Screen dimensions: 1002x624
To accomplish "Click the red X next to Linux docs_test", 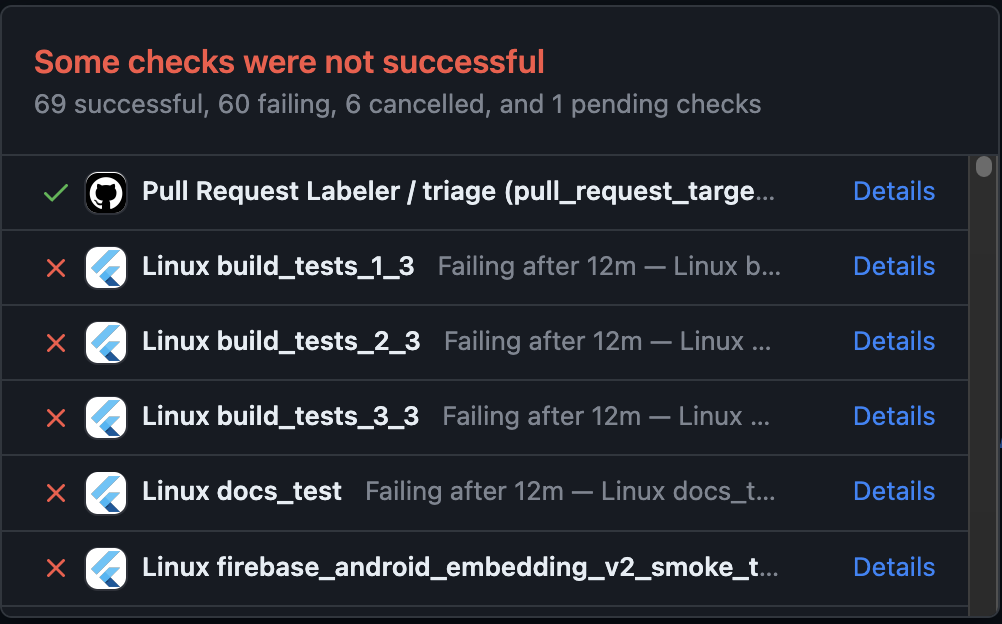I will [x=55, y=492].
